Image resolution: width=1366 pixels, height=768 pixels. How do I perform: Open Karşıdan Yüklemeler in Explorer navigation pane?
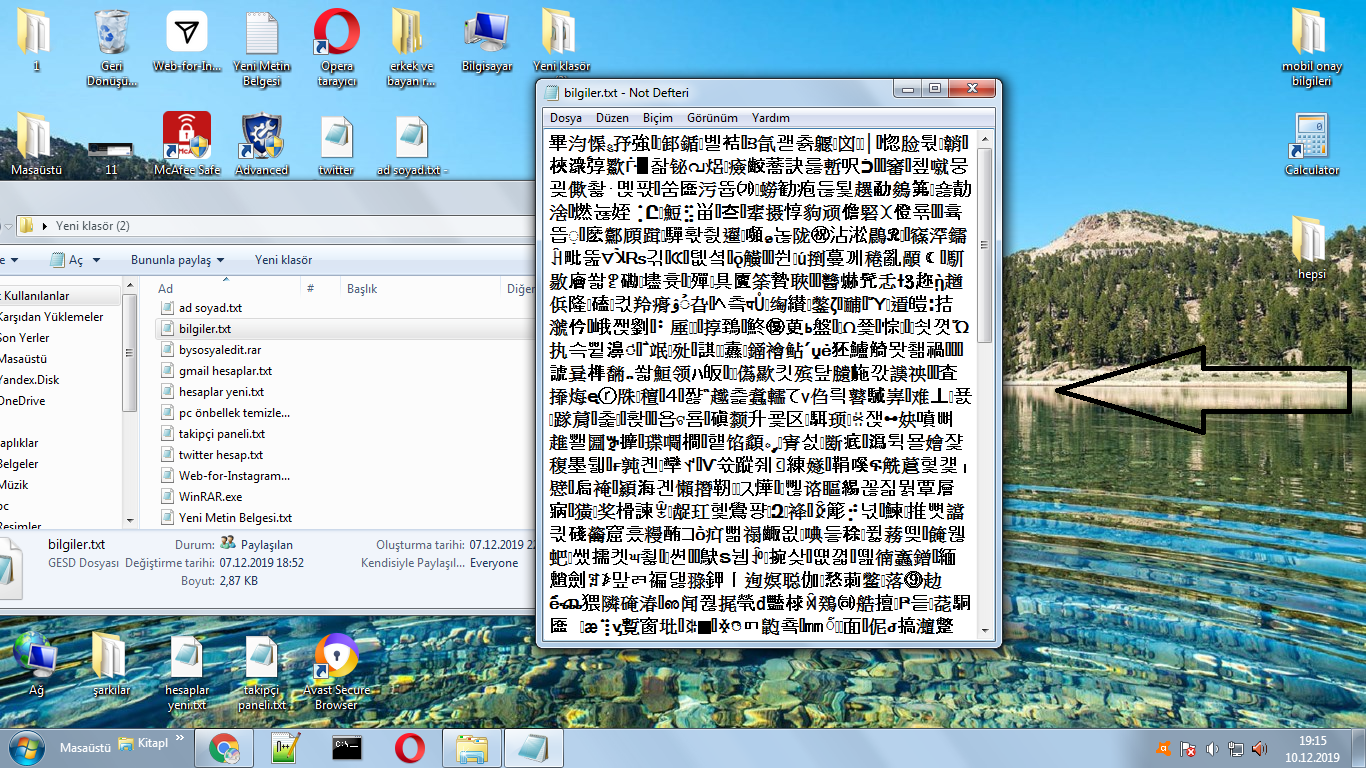click(51, 317)
